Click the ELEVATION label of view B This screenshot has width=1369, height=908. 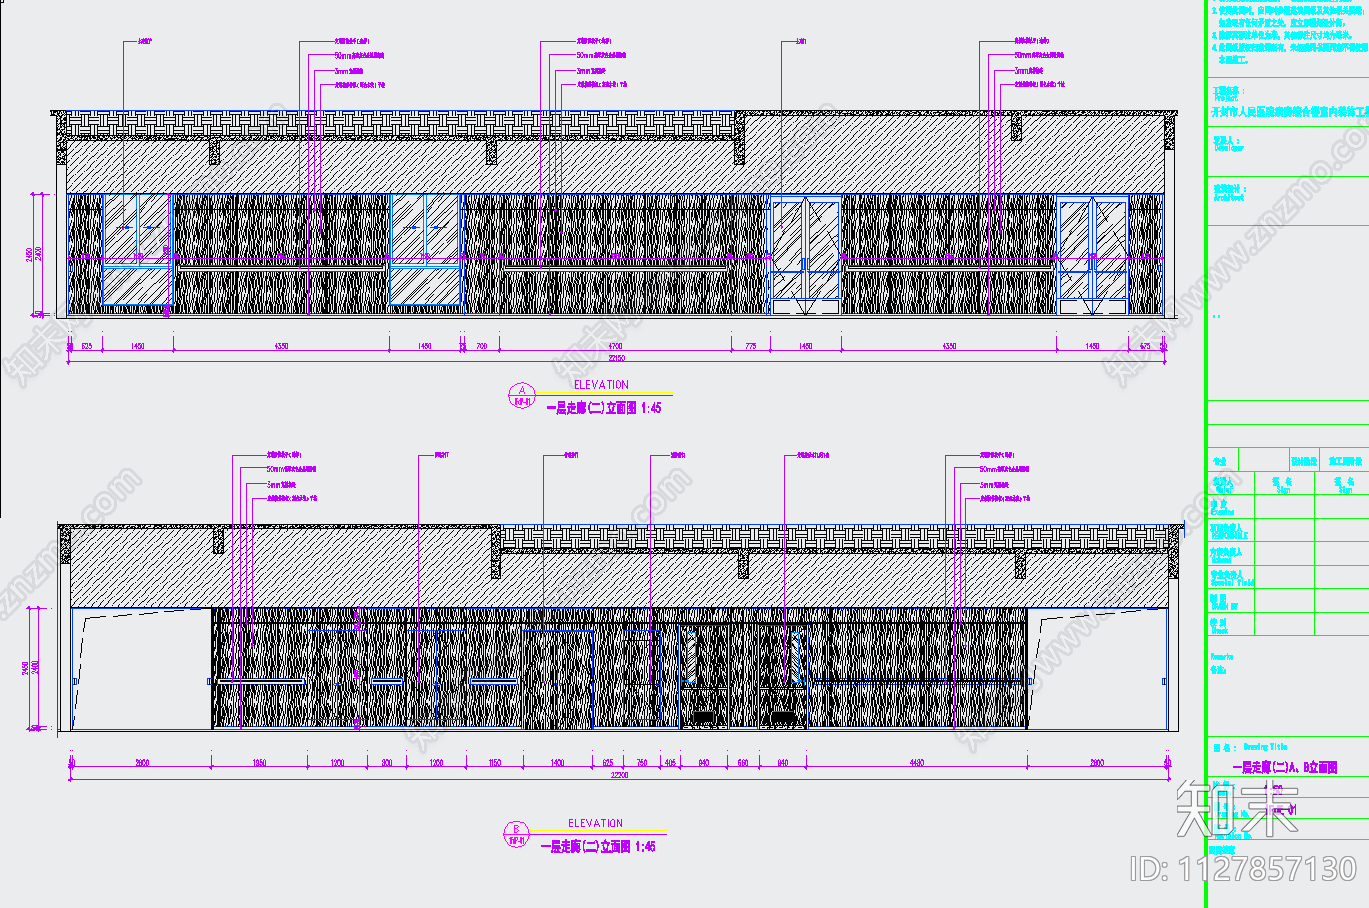click(596, 823)
